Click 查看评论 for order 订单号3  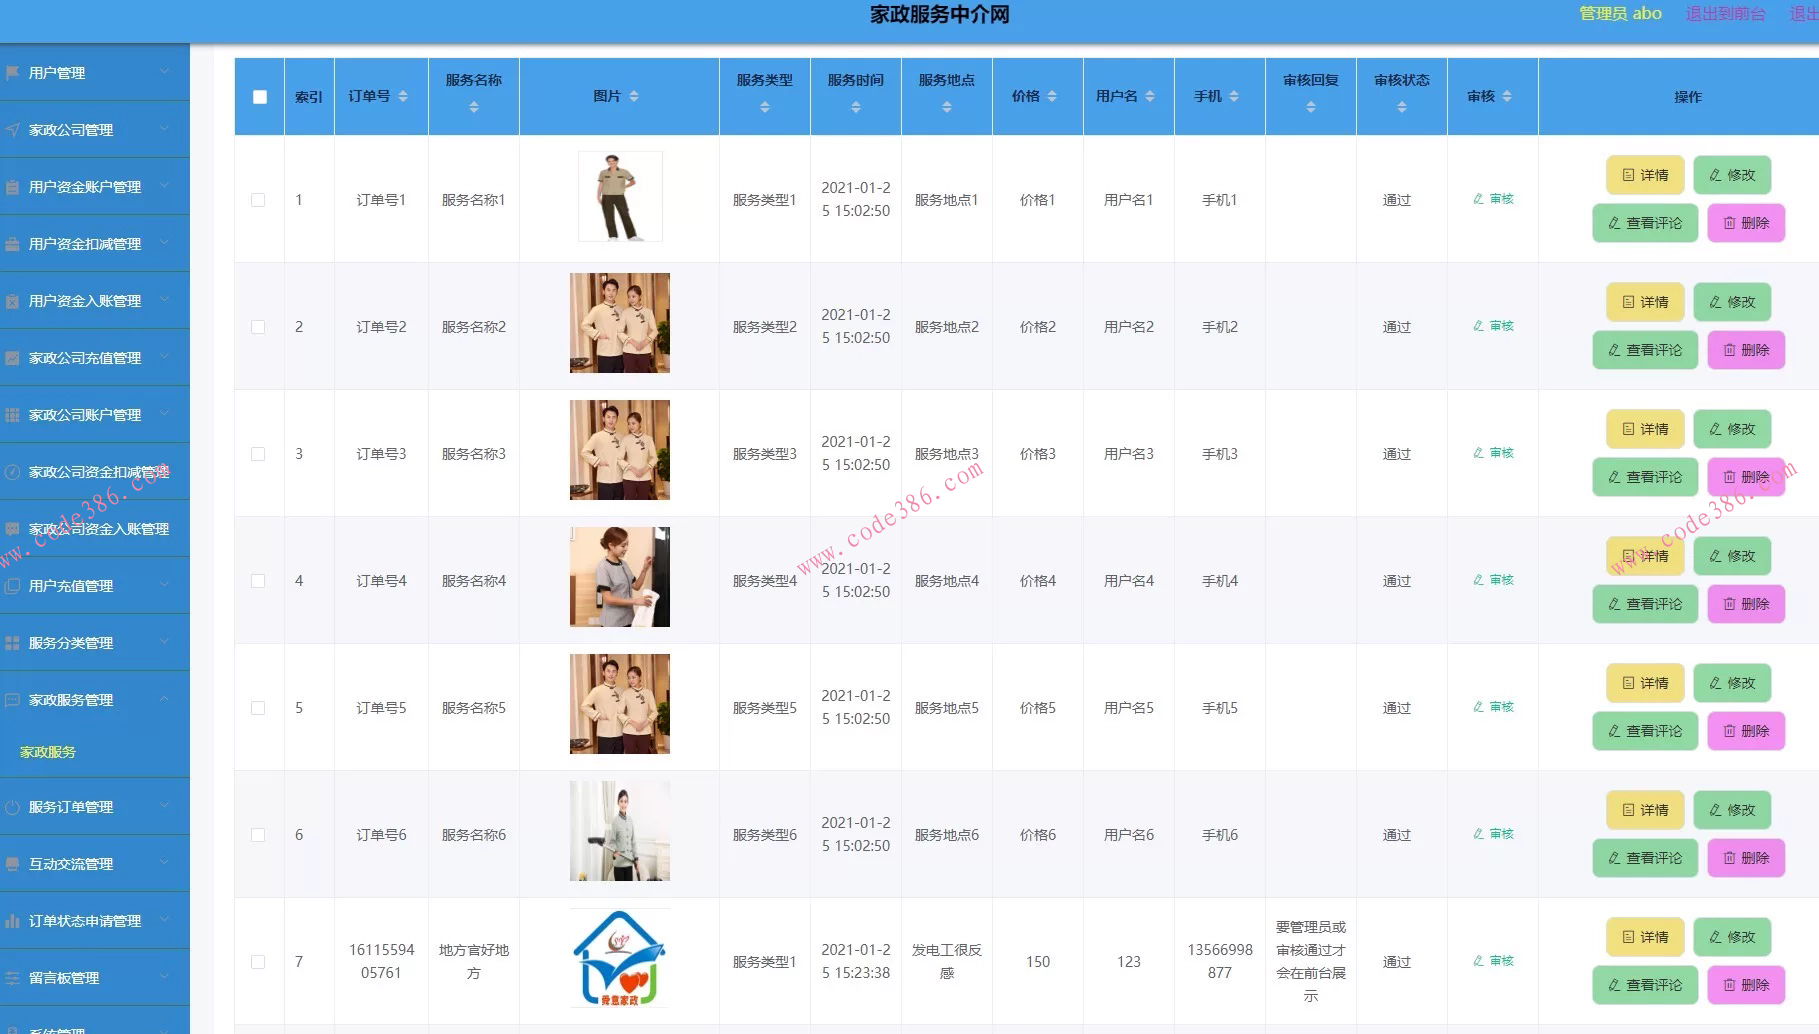pyautogui.click(x=1645, y=477)
